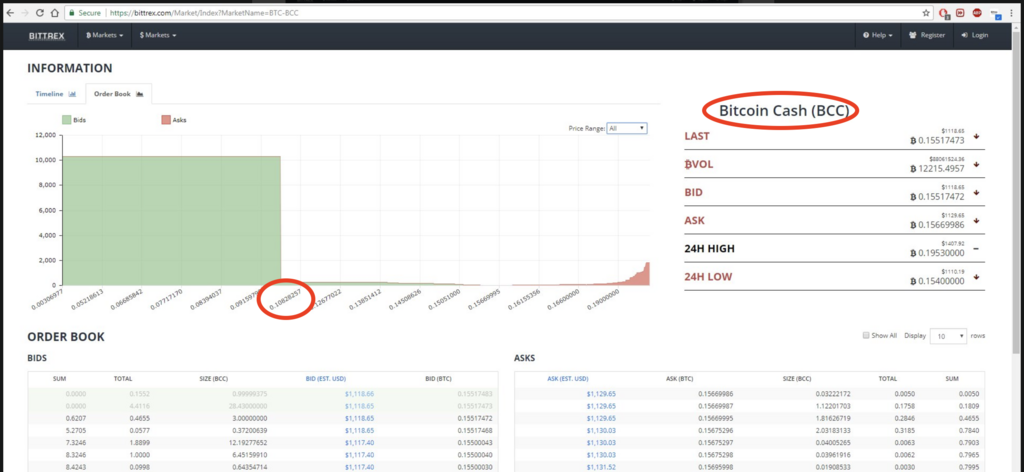Expand the Help dropdown menu
This screenshot has height=472, width=1024.
click(x=877, y=35)
